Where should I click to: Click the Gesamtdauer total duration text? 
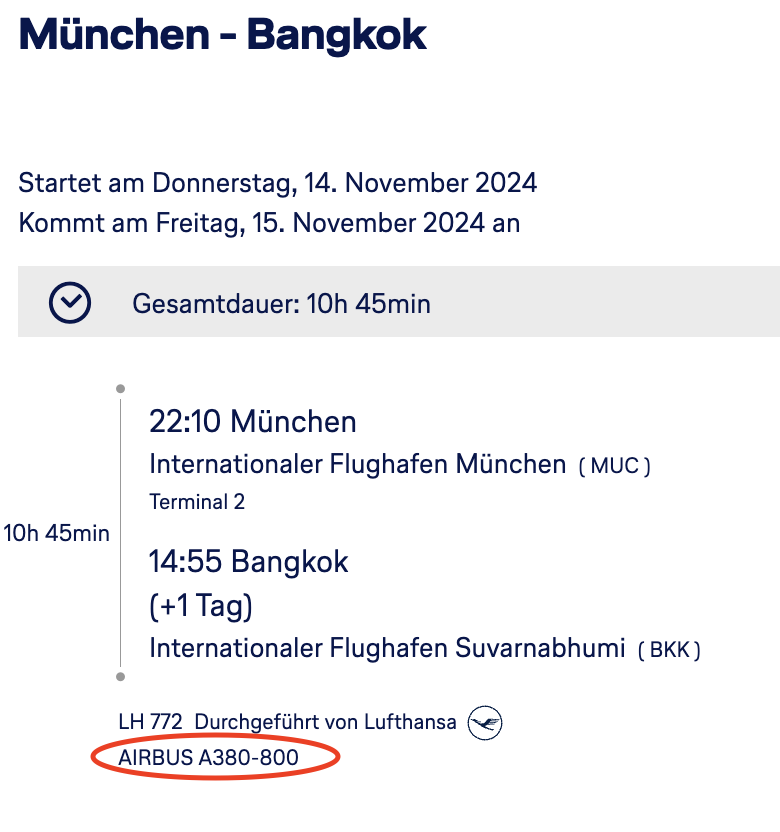[x=281, y=303]
